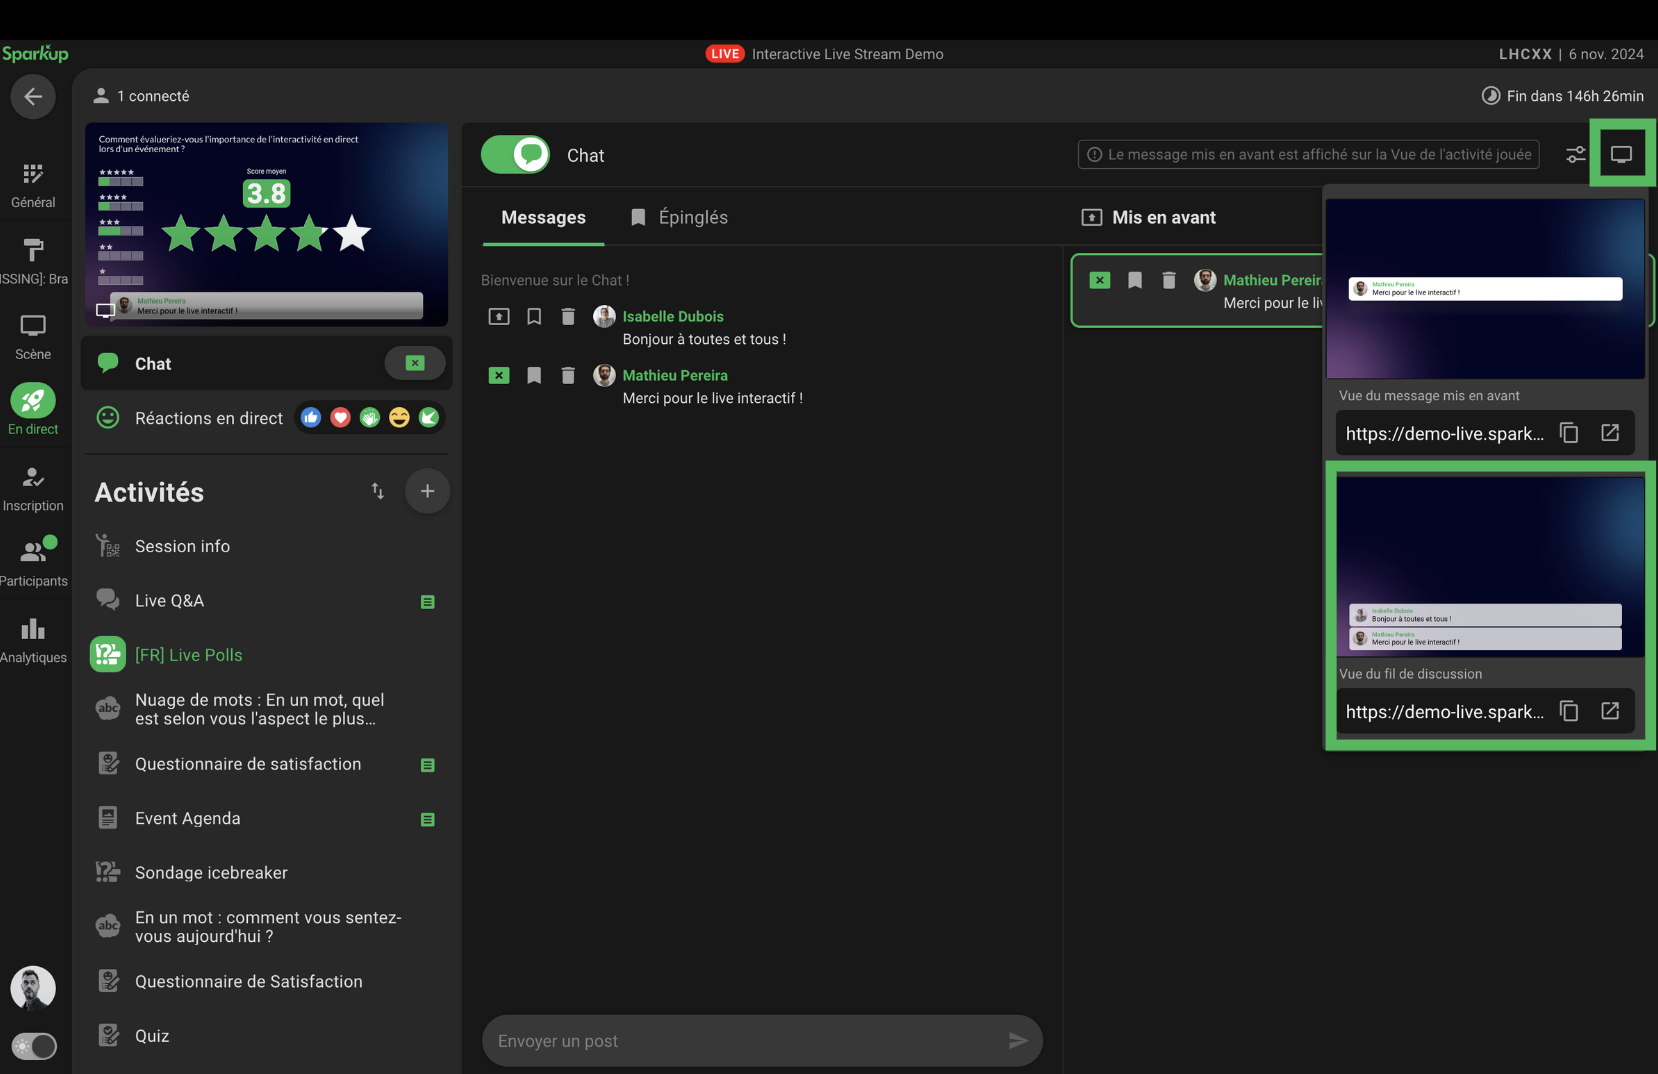The image size is (1658, 1074).
Task: Disable the Chat toggle switch
Action: pyautogui.click(x=516, y=155)
